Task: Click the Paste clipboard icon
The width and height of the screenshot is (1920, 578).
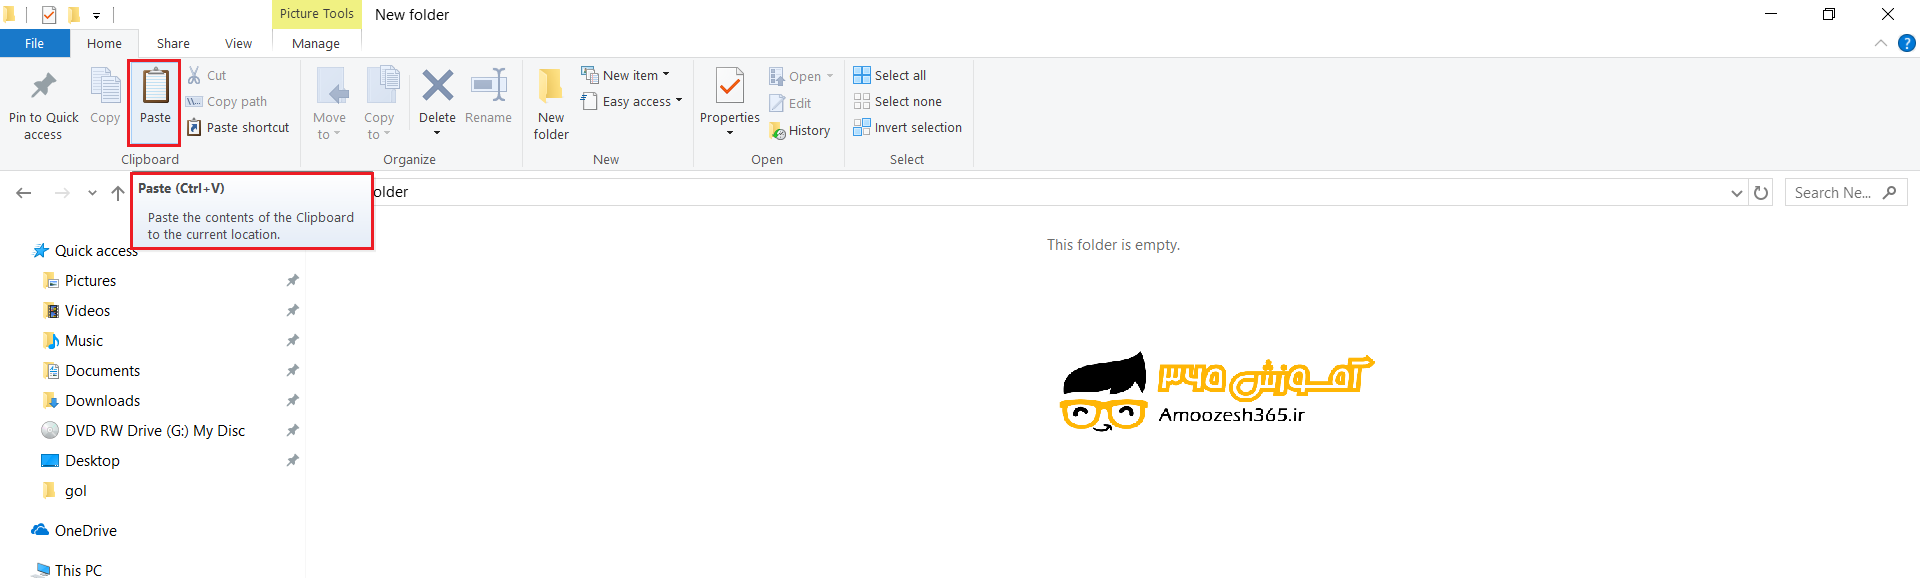Action: click(x=155, y=86)
